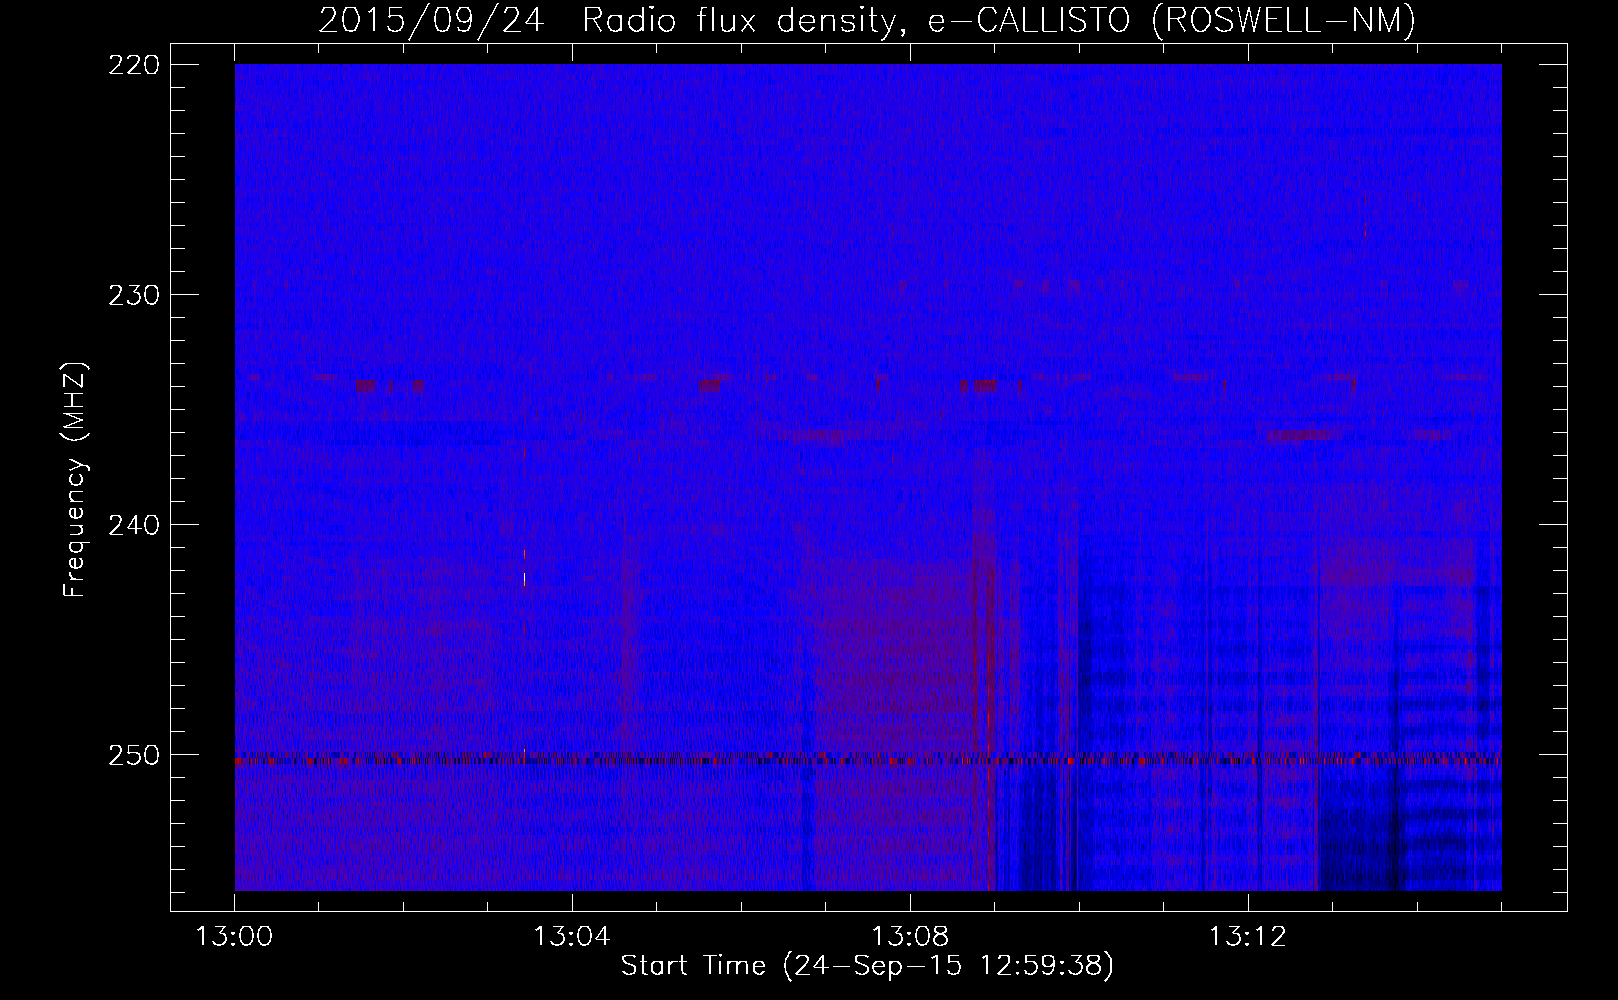Click the Frequency (MHZ) axis title
The height and width of the screenshot is (1000, 1618).
75,478
